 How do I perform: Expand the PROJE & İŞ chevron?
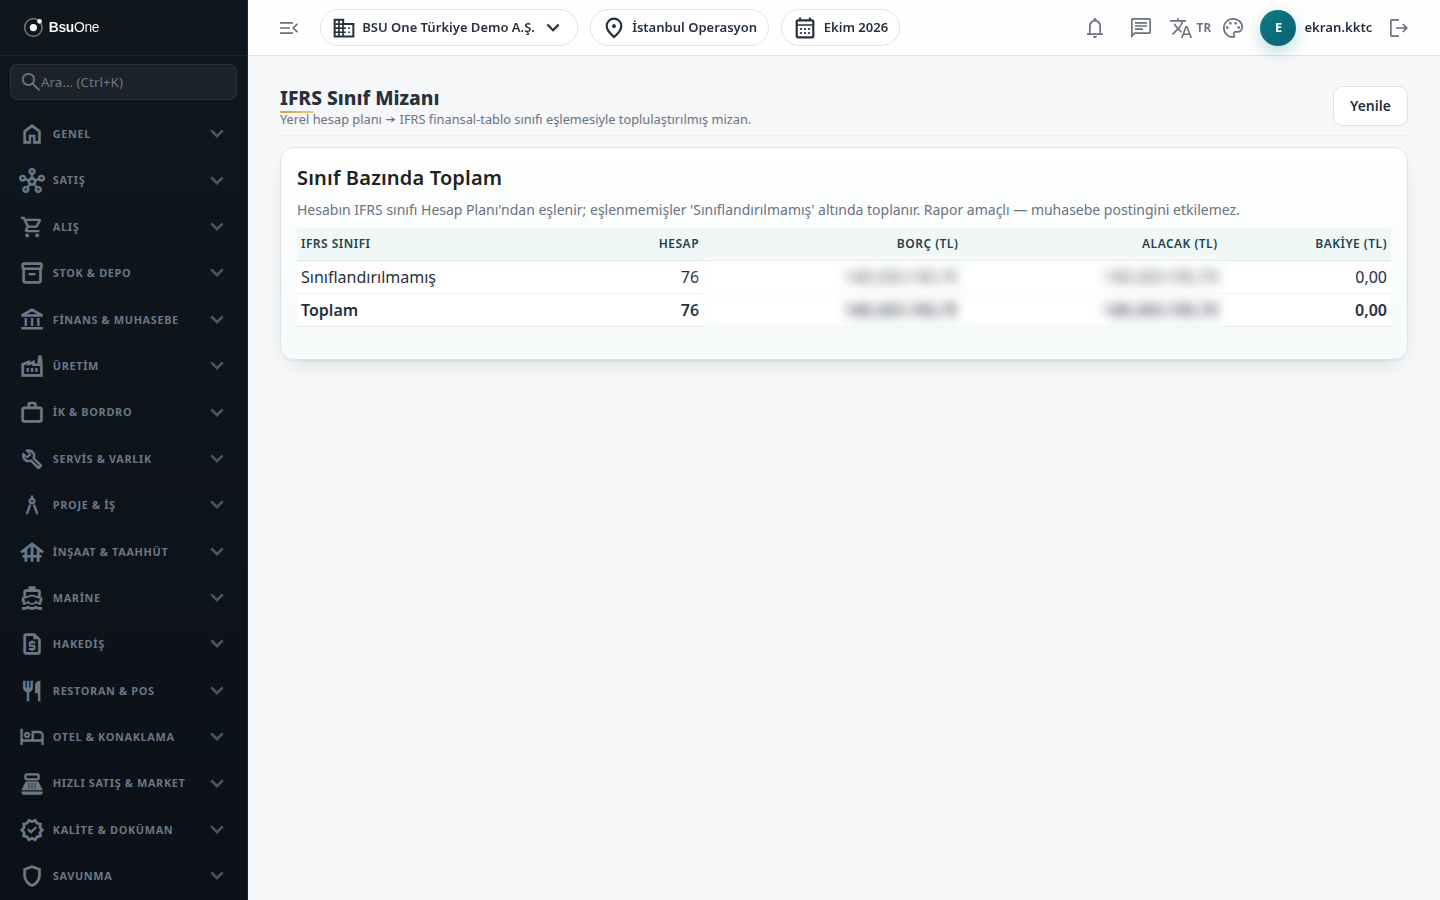click(x=217, y=505)
